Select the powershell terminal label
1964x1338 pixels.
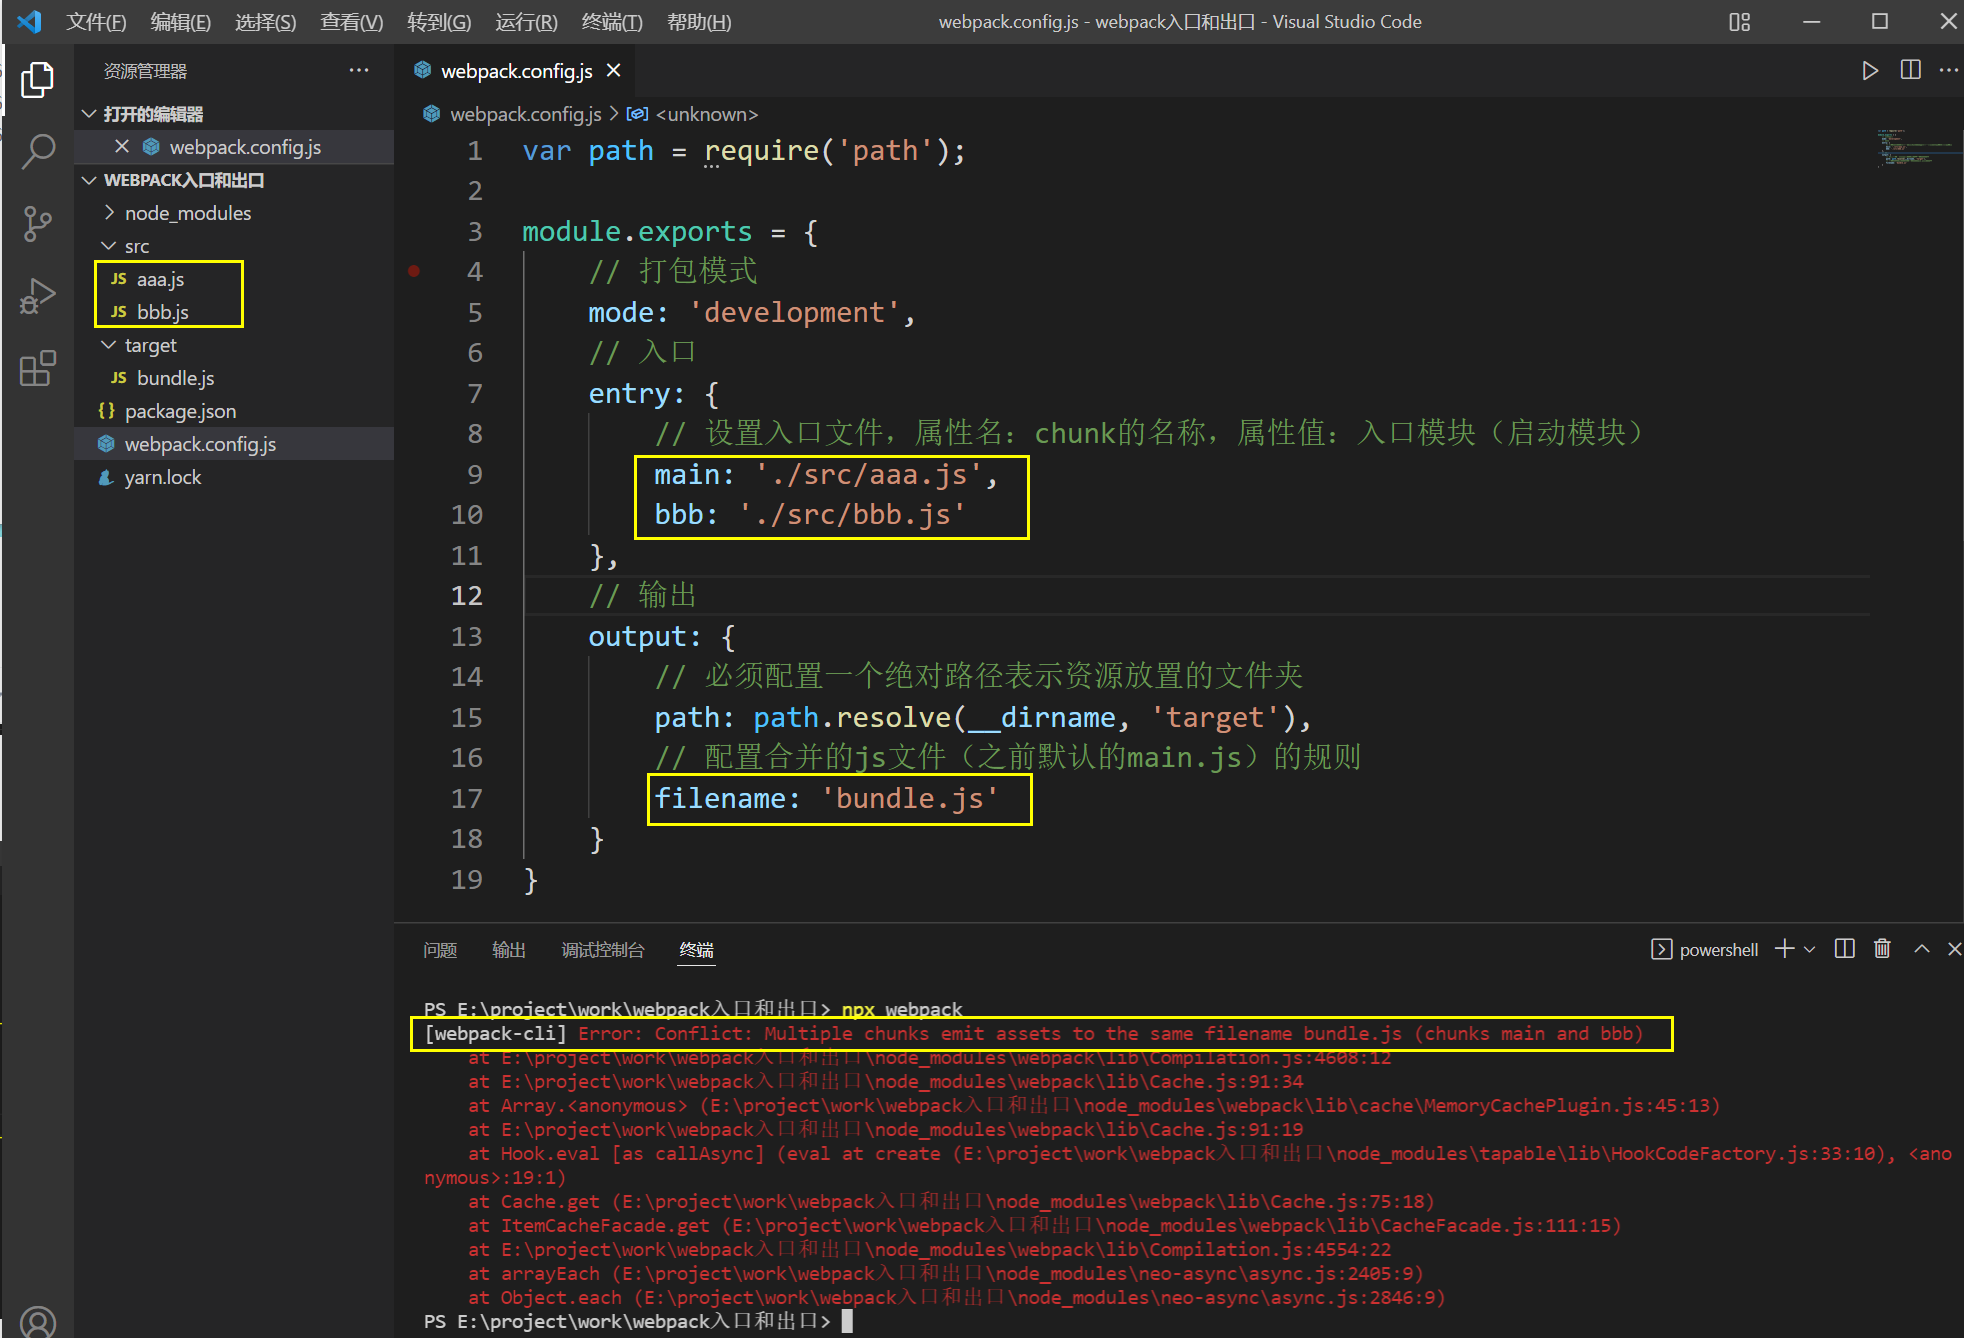(x=1718, y=950)
